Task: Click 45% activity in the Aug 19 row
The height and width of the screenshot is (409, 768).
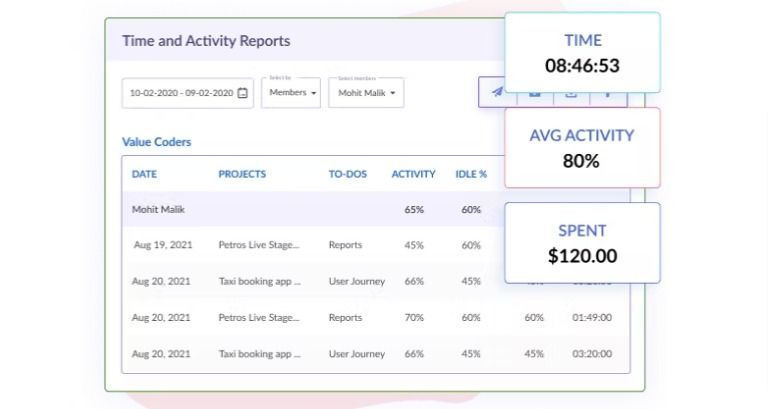Action: point(414,245)
